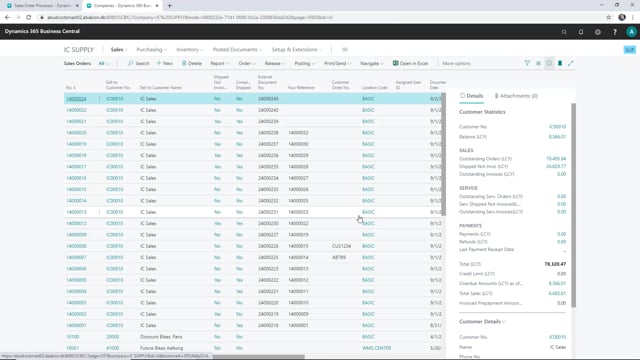Go forward in the browser

(x=18, y=17)
